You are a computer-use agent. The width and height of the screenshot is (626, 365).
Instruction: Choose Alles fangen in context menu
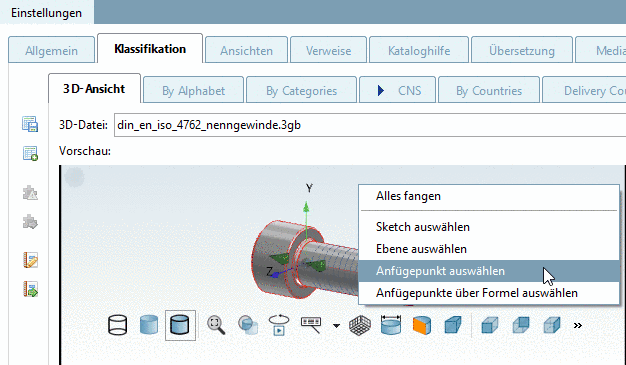click(x=489, y=196)
